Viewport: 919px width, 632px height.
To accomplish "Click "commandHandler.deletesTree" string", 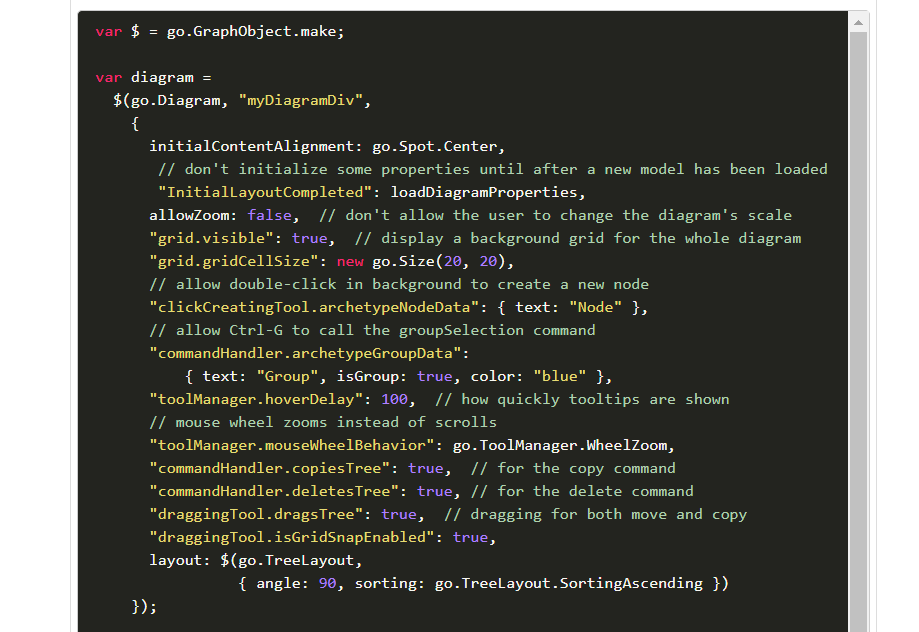I will point(274,491).
